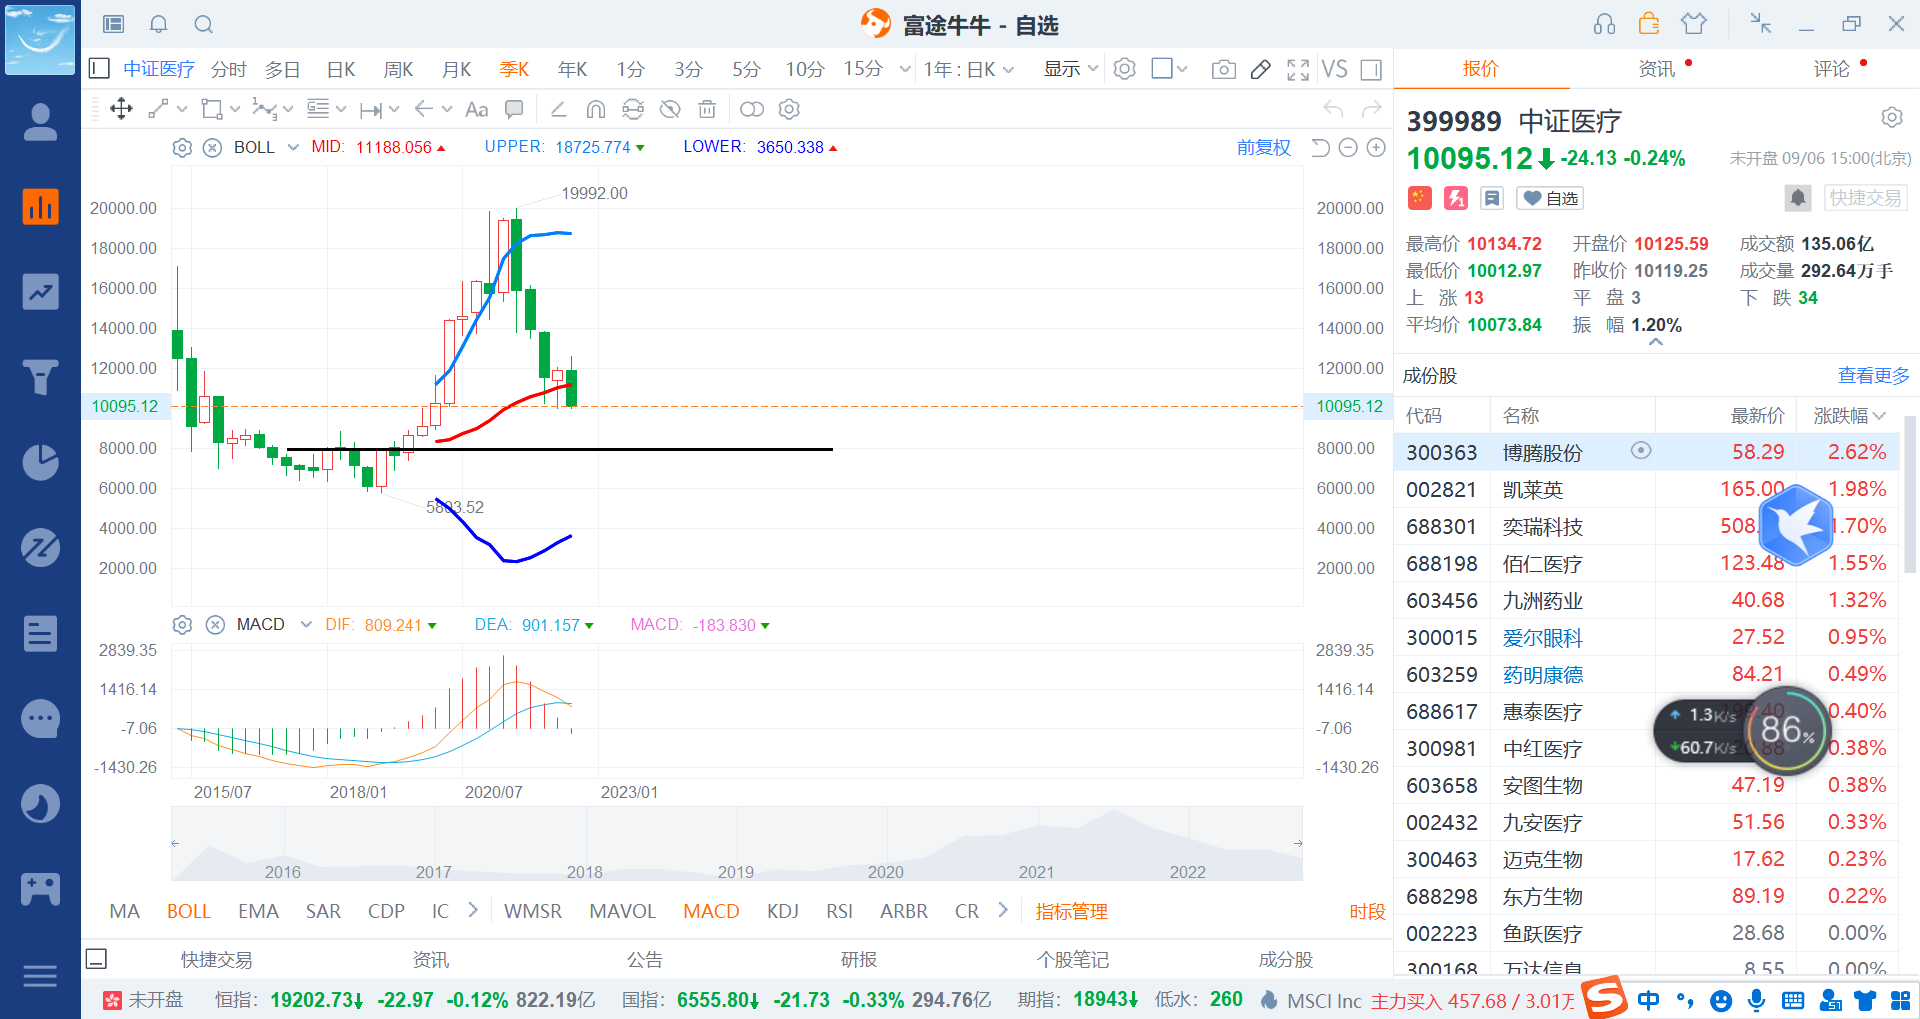This screenshot has height=1019, width=1920.
Task: Add a comment bubble annotation
Action: (x=514, y=109)
